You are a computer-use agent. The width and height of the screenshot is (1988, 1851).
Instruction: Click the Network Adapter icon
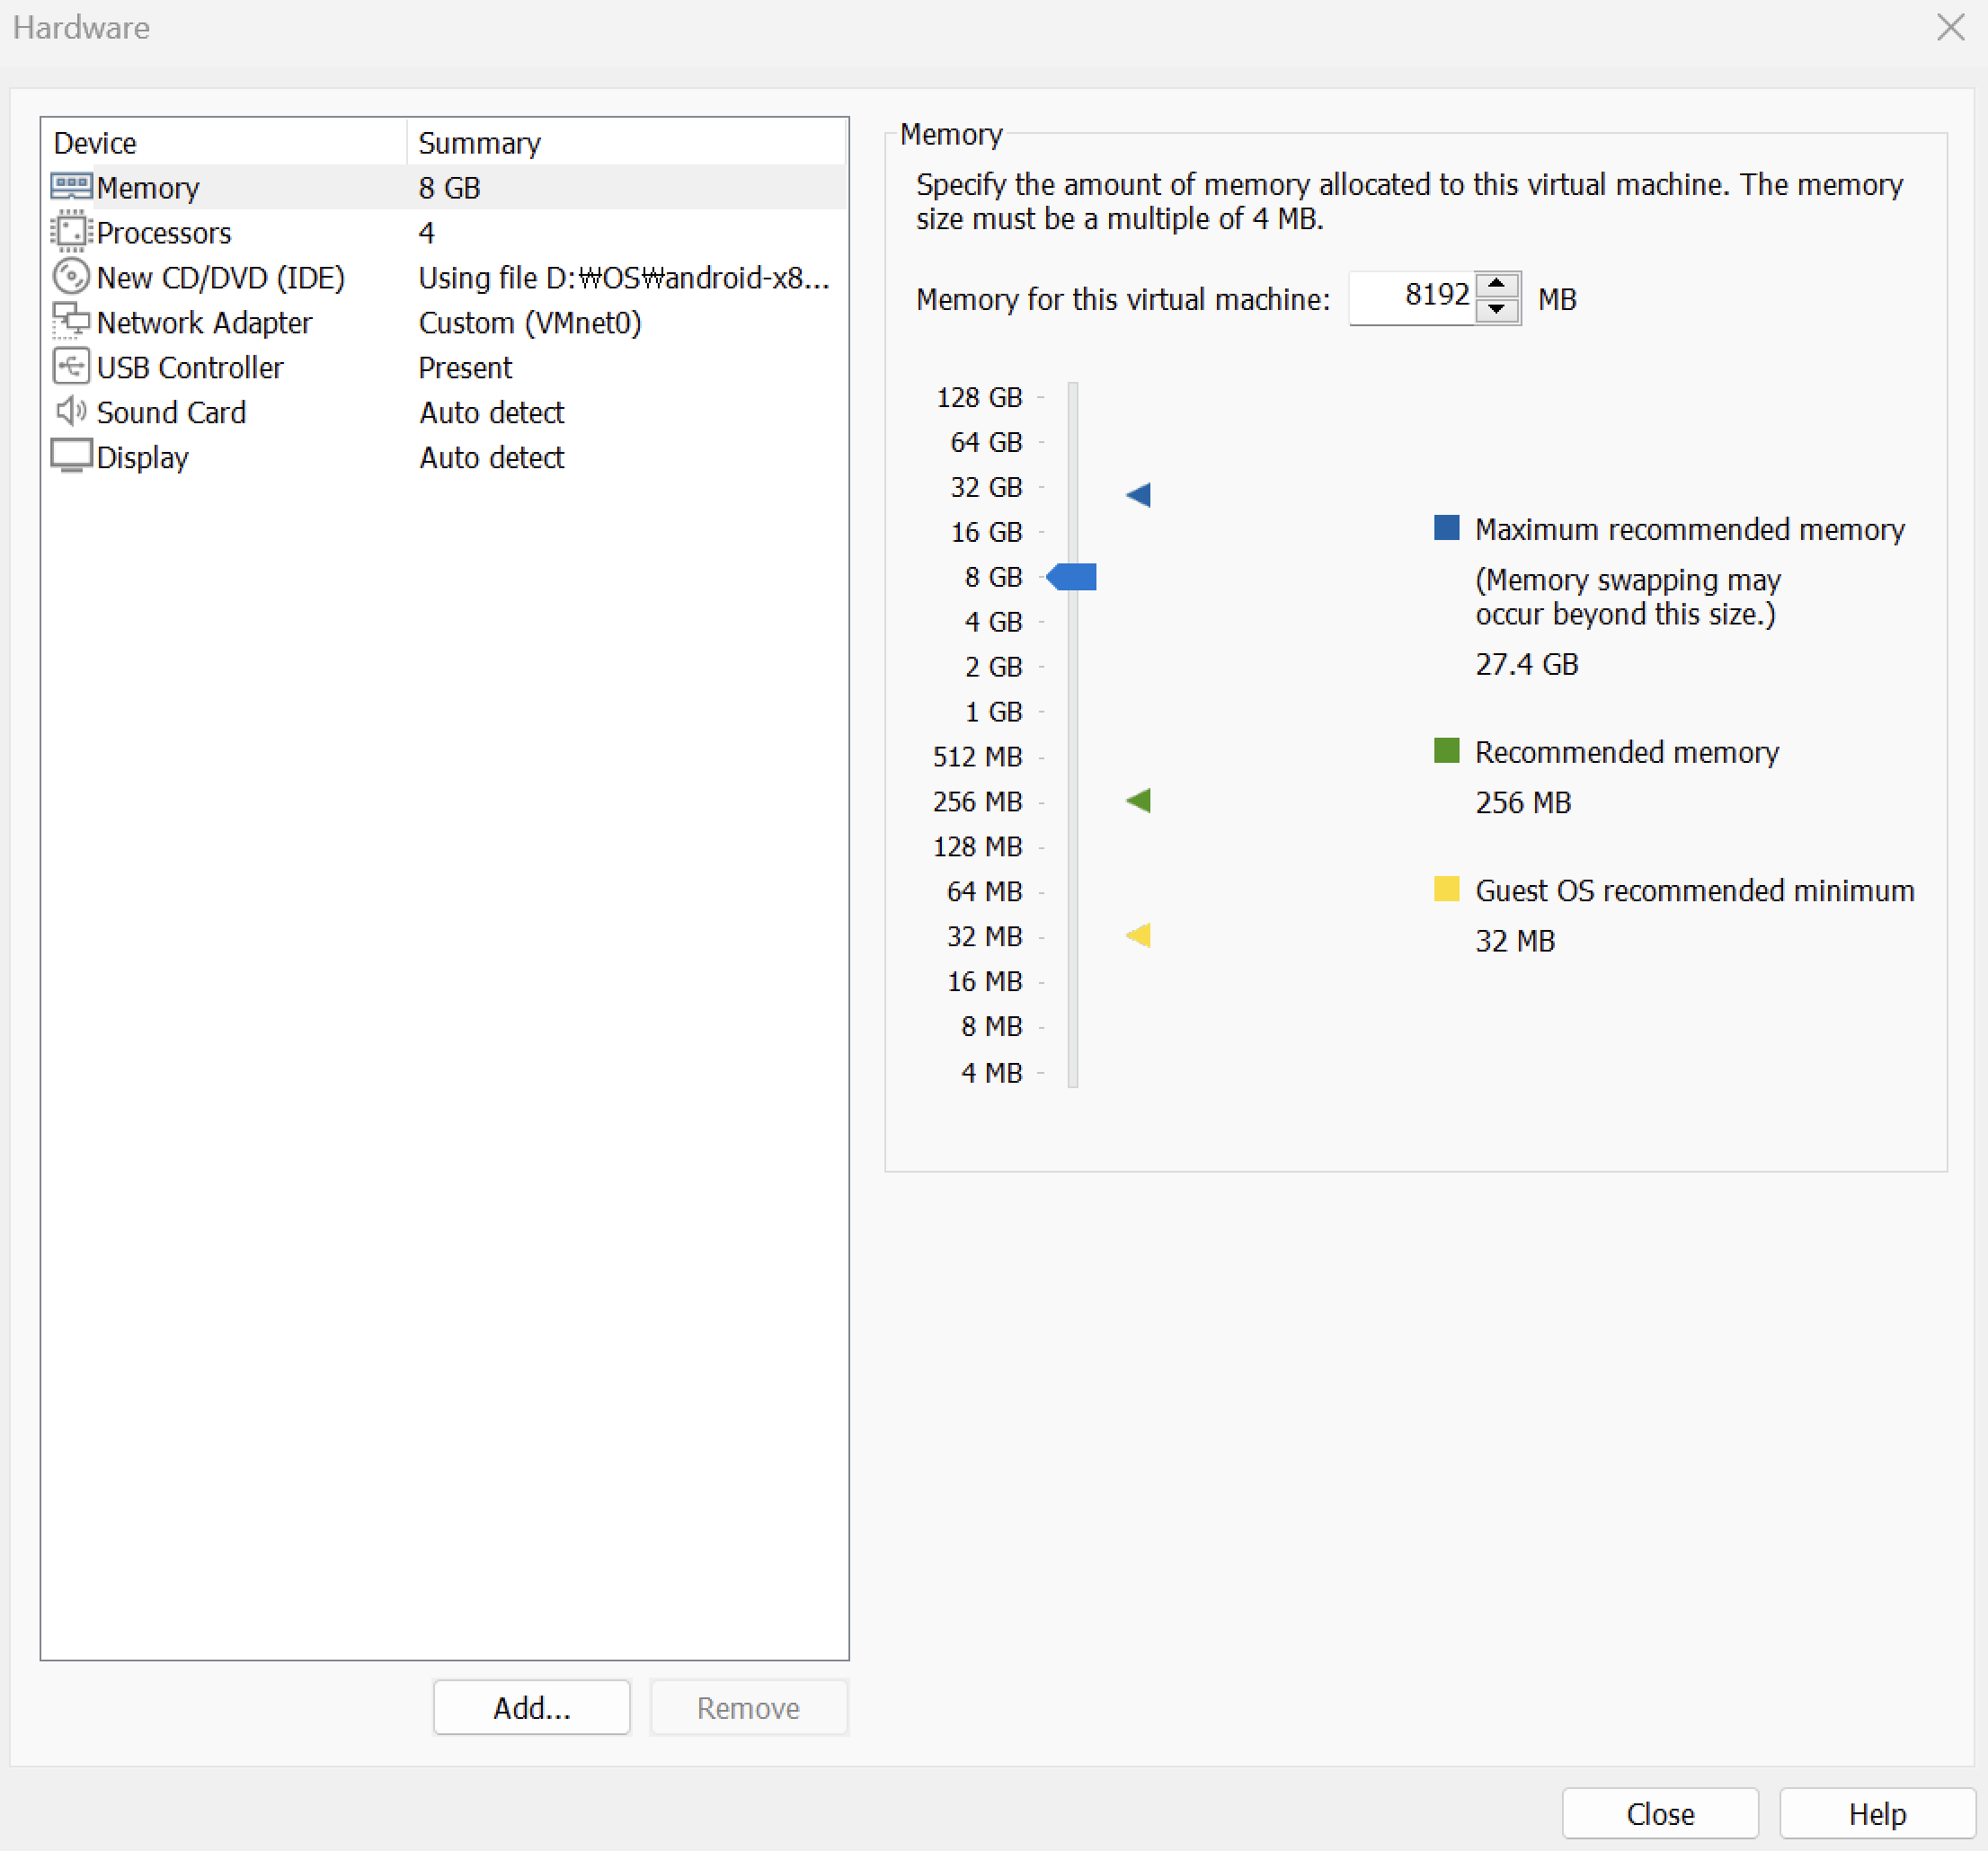[71, 322]
